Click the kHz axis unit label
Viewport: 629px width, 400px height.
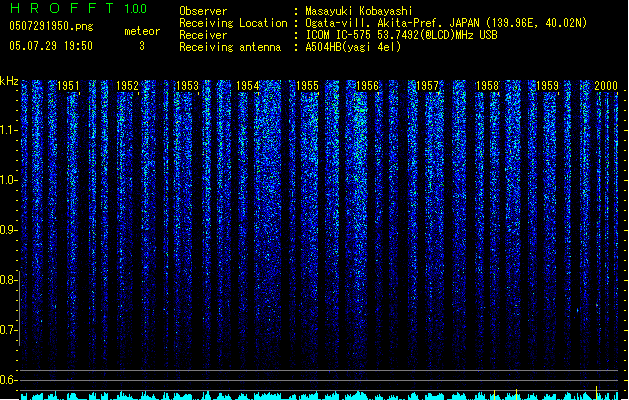(x=9, y=81)
